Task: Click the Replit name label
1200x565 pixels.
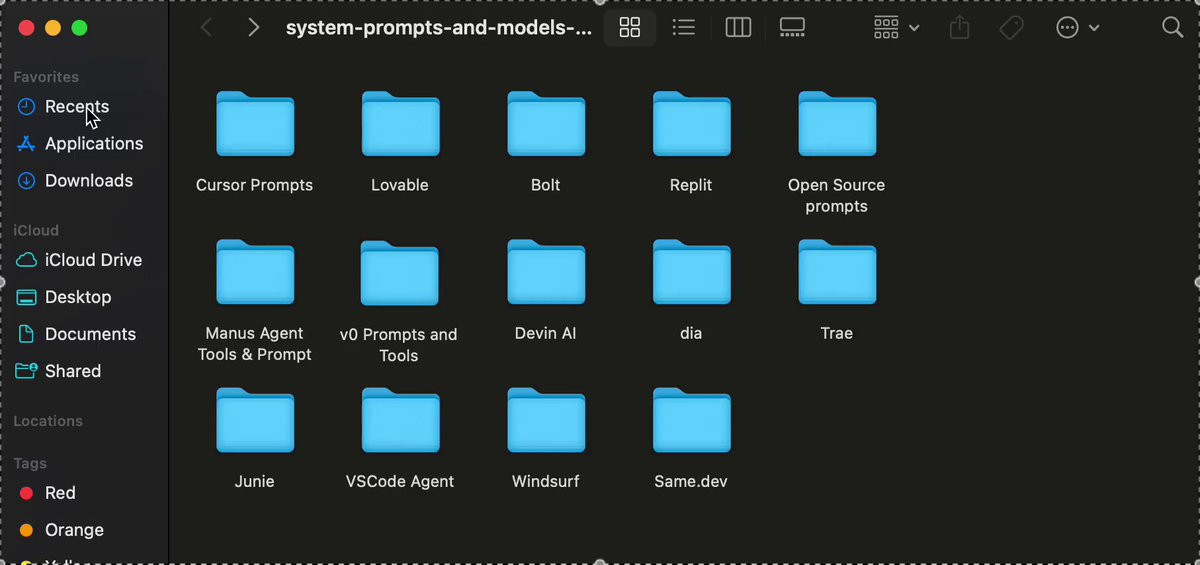Action: pos(691,185)
